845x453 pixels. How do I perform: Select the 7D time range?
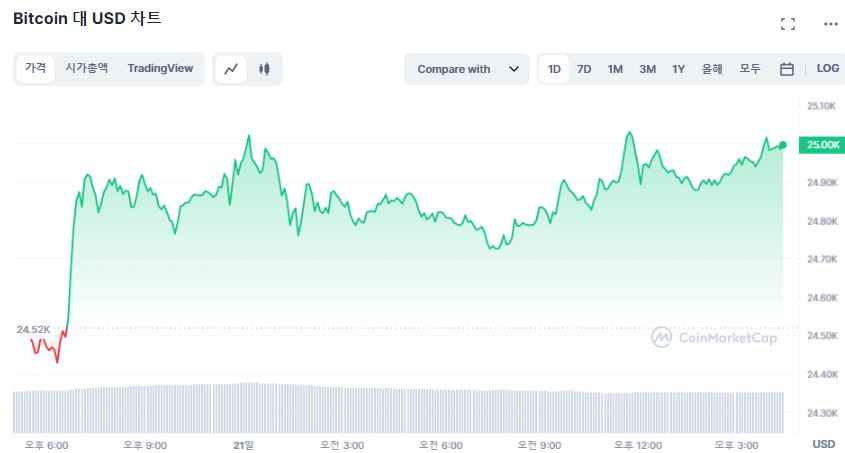[584, 69]
